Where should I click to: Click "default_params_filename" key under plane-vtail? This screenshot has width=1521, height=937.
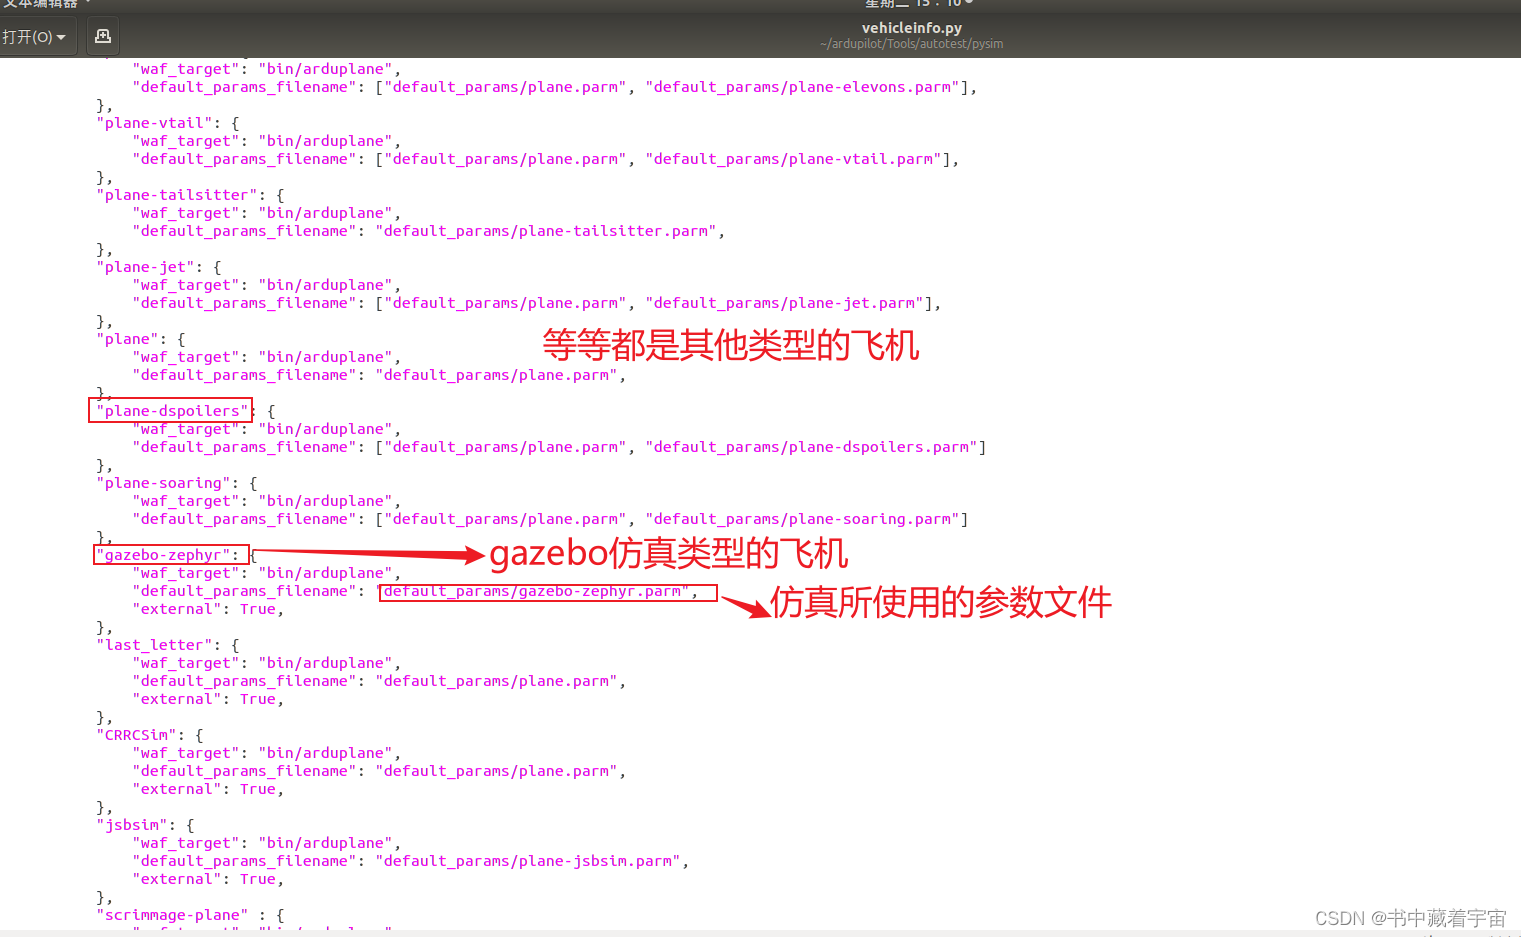[244, 159]
